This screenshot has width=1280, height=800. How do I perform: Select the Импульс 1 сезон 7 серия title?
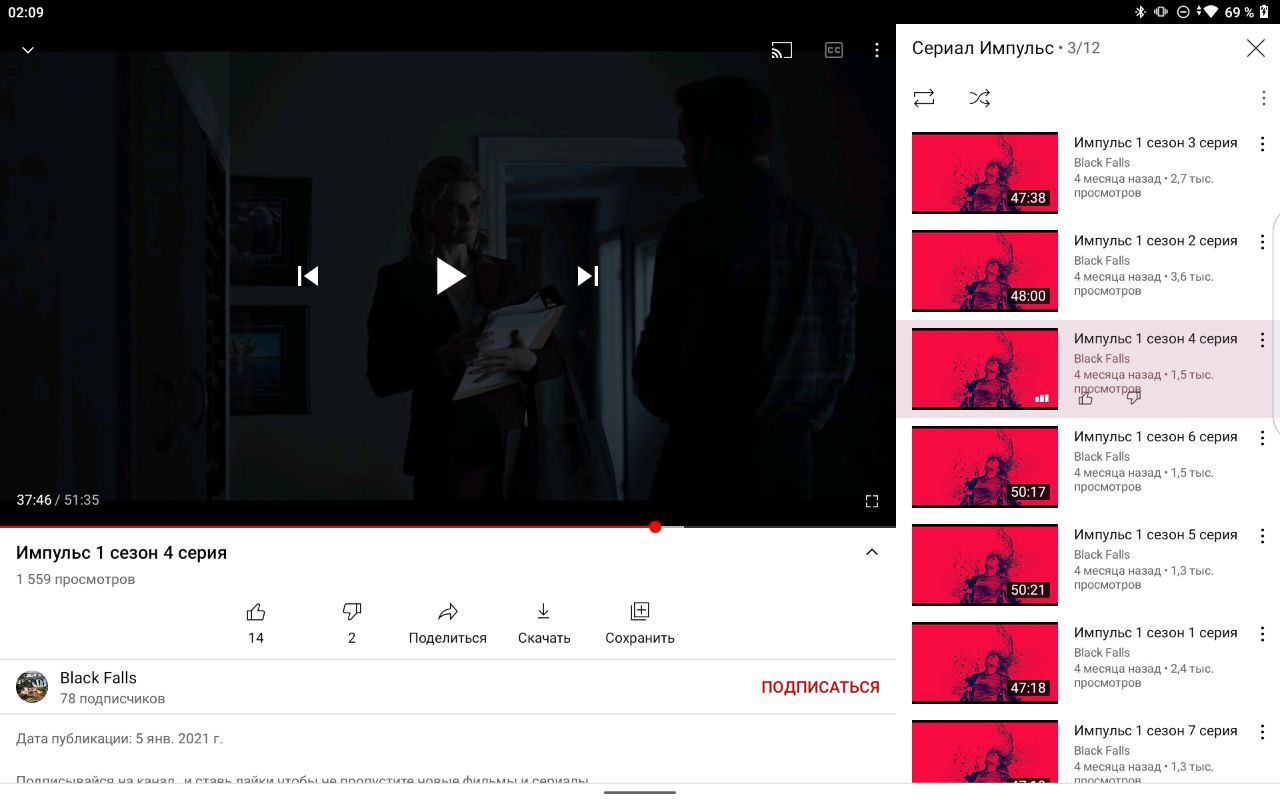click(x=1156, y=731)
